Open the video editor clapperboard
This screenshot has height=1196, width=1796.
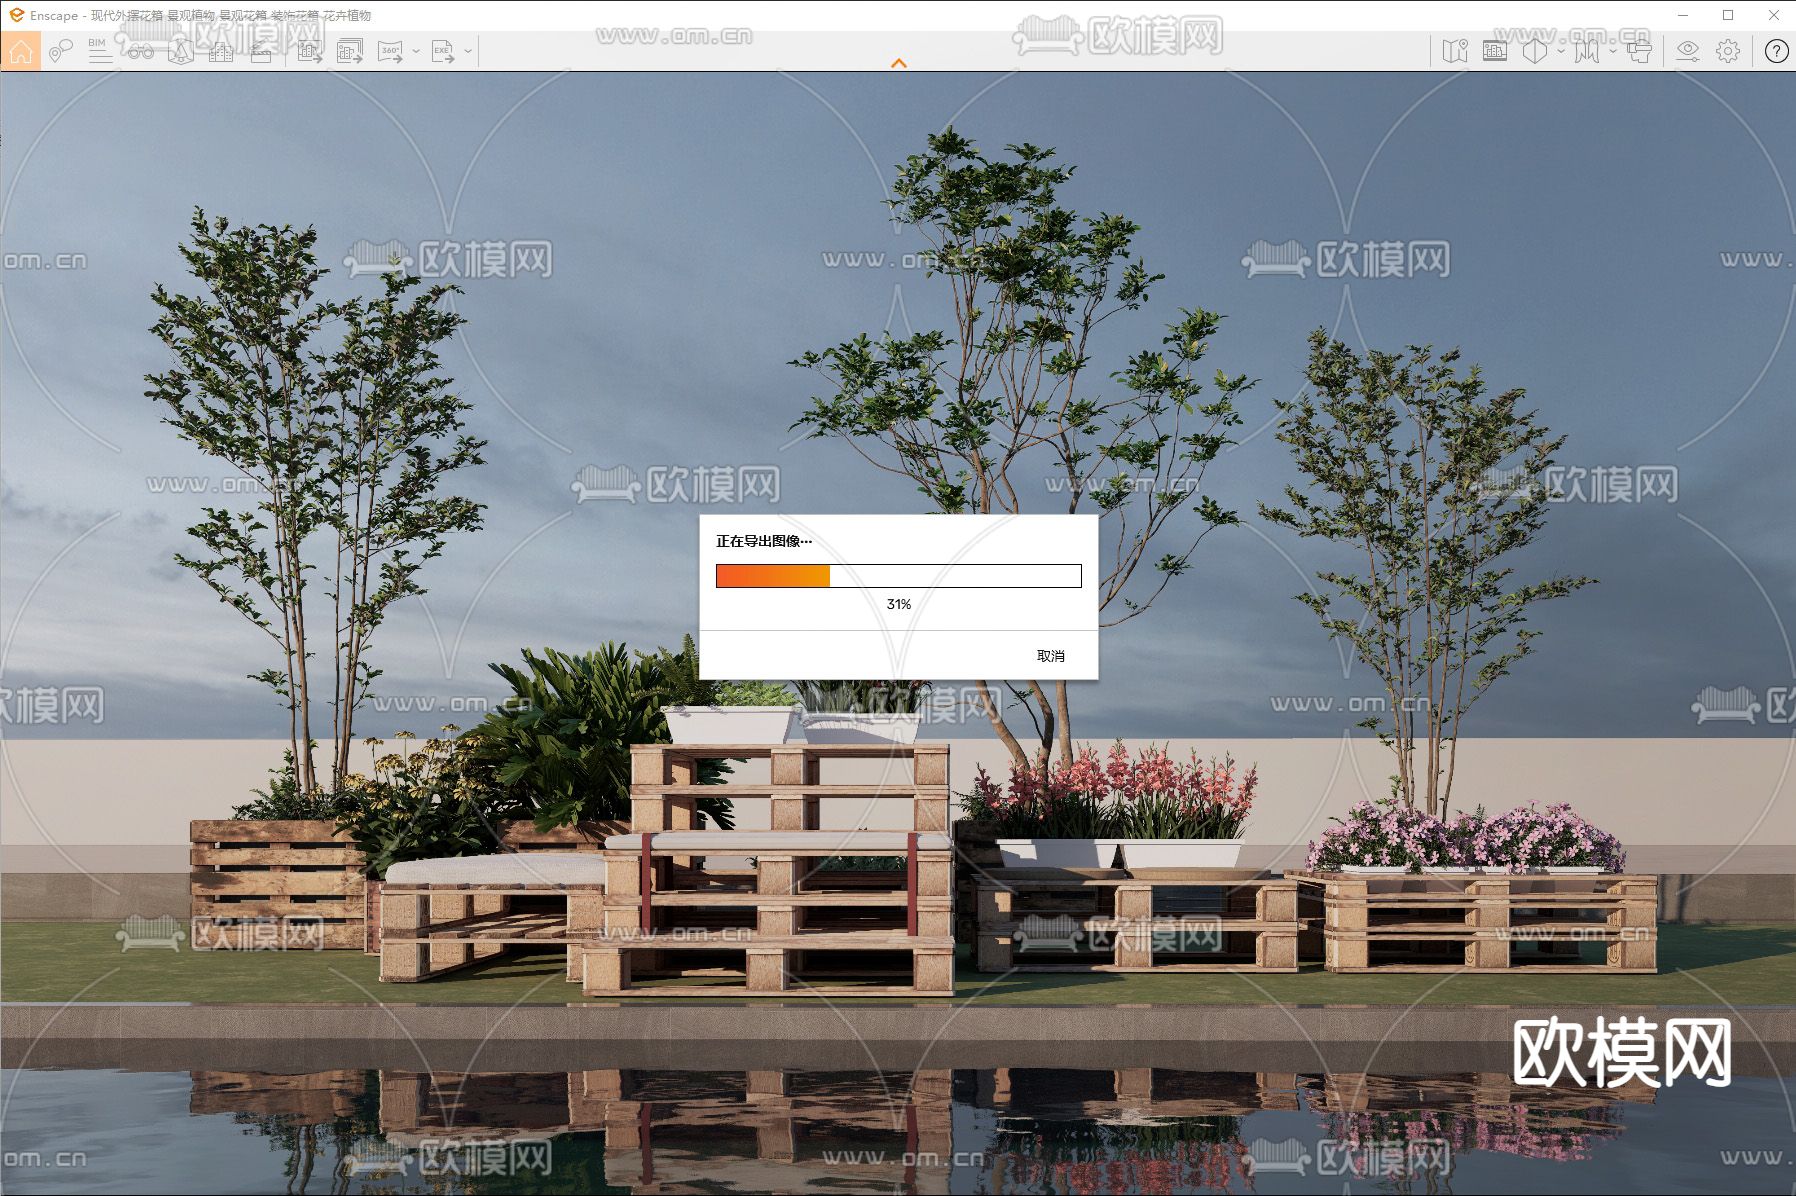tap(261, 51)
